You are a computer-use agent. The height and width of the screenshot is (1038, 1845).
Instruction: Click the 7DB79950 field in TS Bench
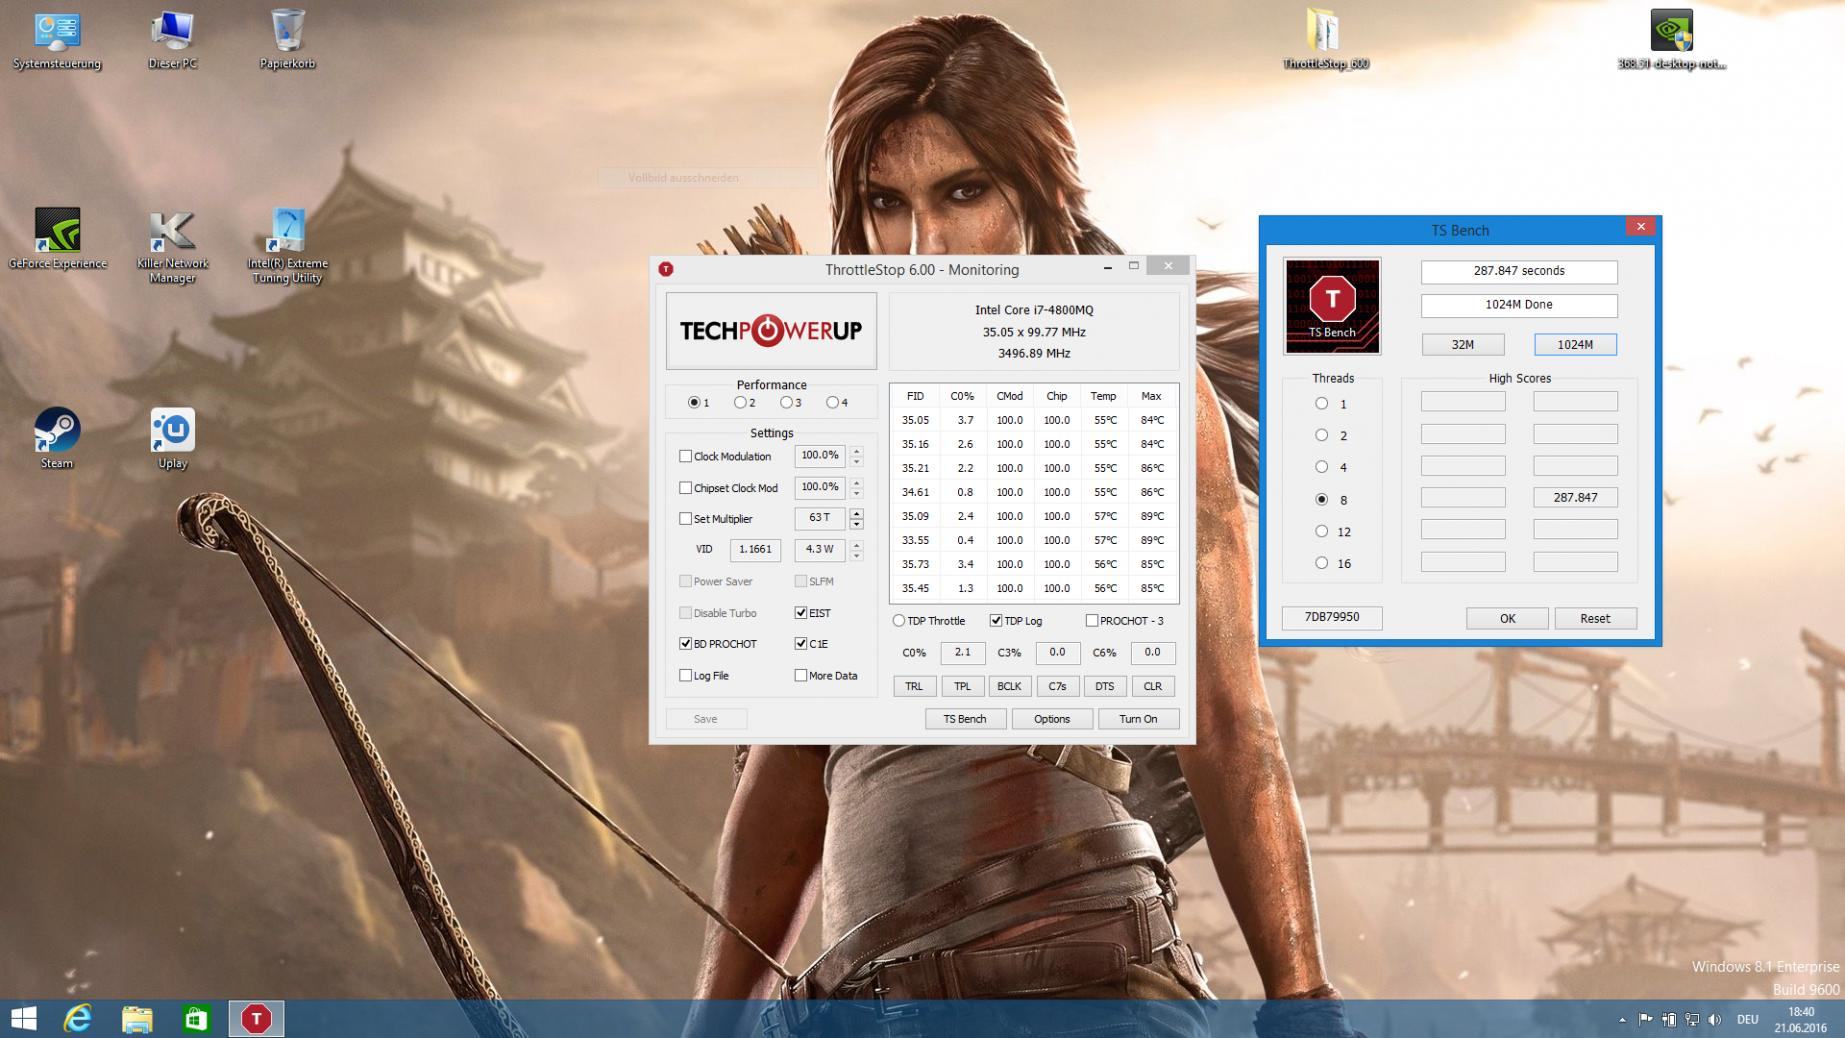point(1332,618)
